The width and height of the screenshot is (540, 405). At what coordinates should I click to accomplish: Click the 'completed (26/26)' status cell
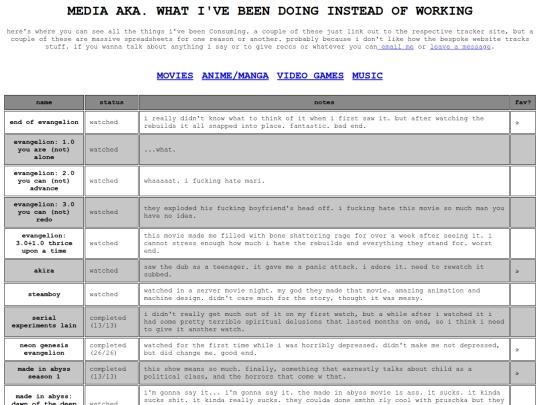click(112, 349)
